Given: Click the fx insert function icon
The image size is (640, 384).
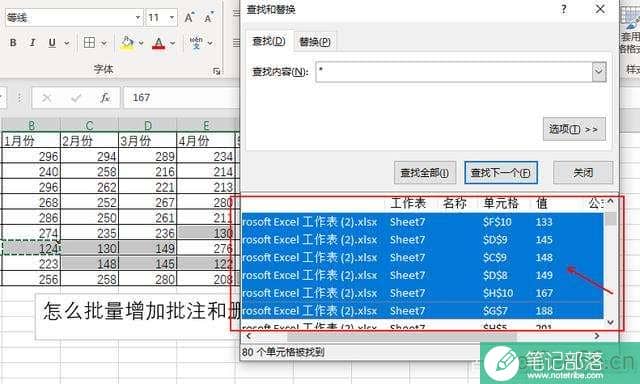Looking at the screenshot, I should pos(105,98).
